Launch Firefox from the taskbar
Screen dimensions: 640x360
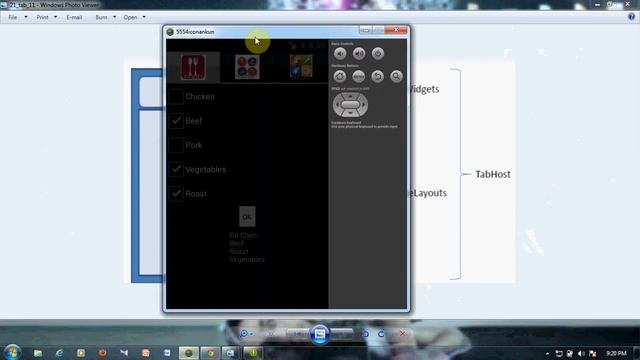[x=102, y=353]
